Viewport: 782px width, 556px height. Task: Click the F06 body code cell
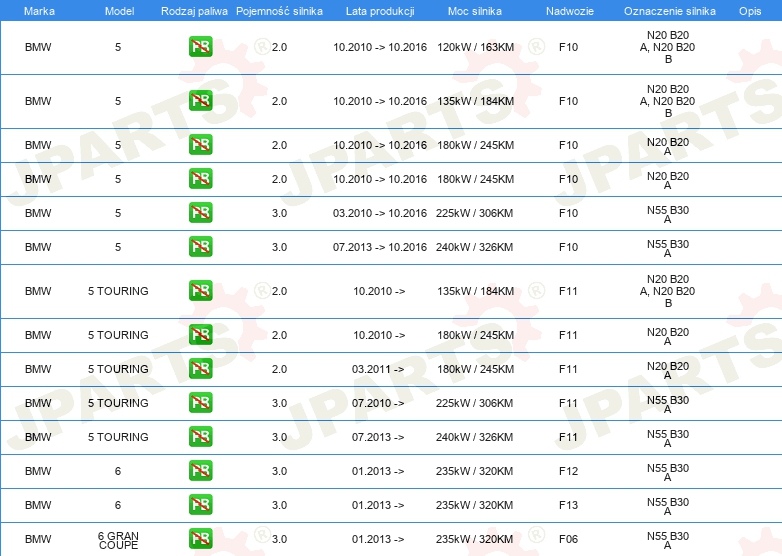[x=569, y=539]
